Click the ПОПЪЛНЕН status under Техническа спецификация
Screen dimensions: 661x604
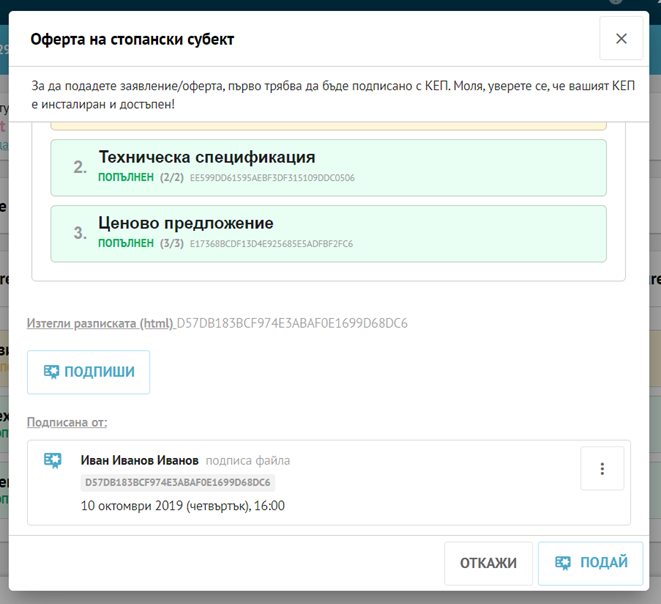coord(126,178)
